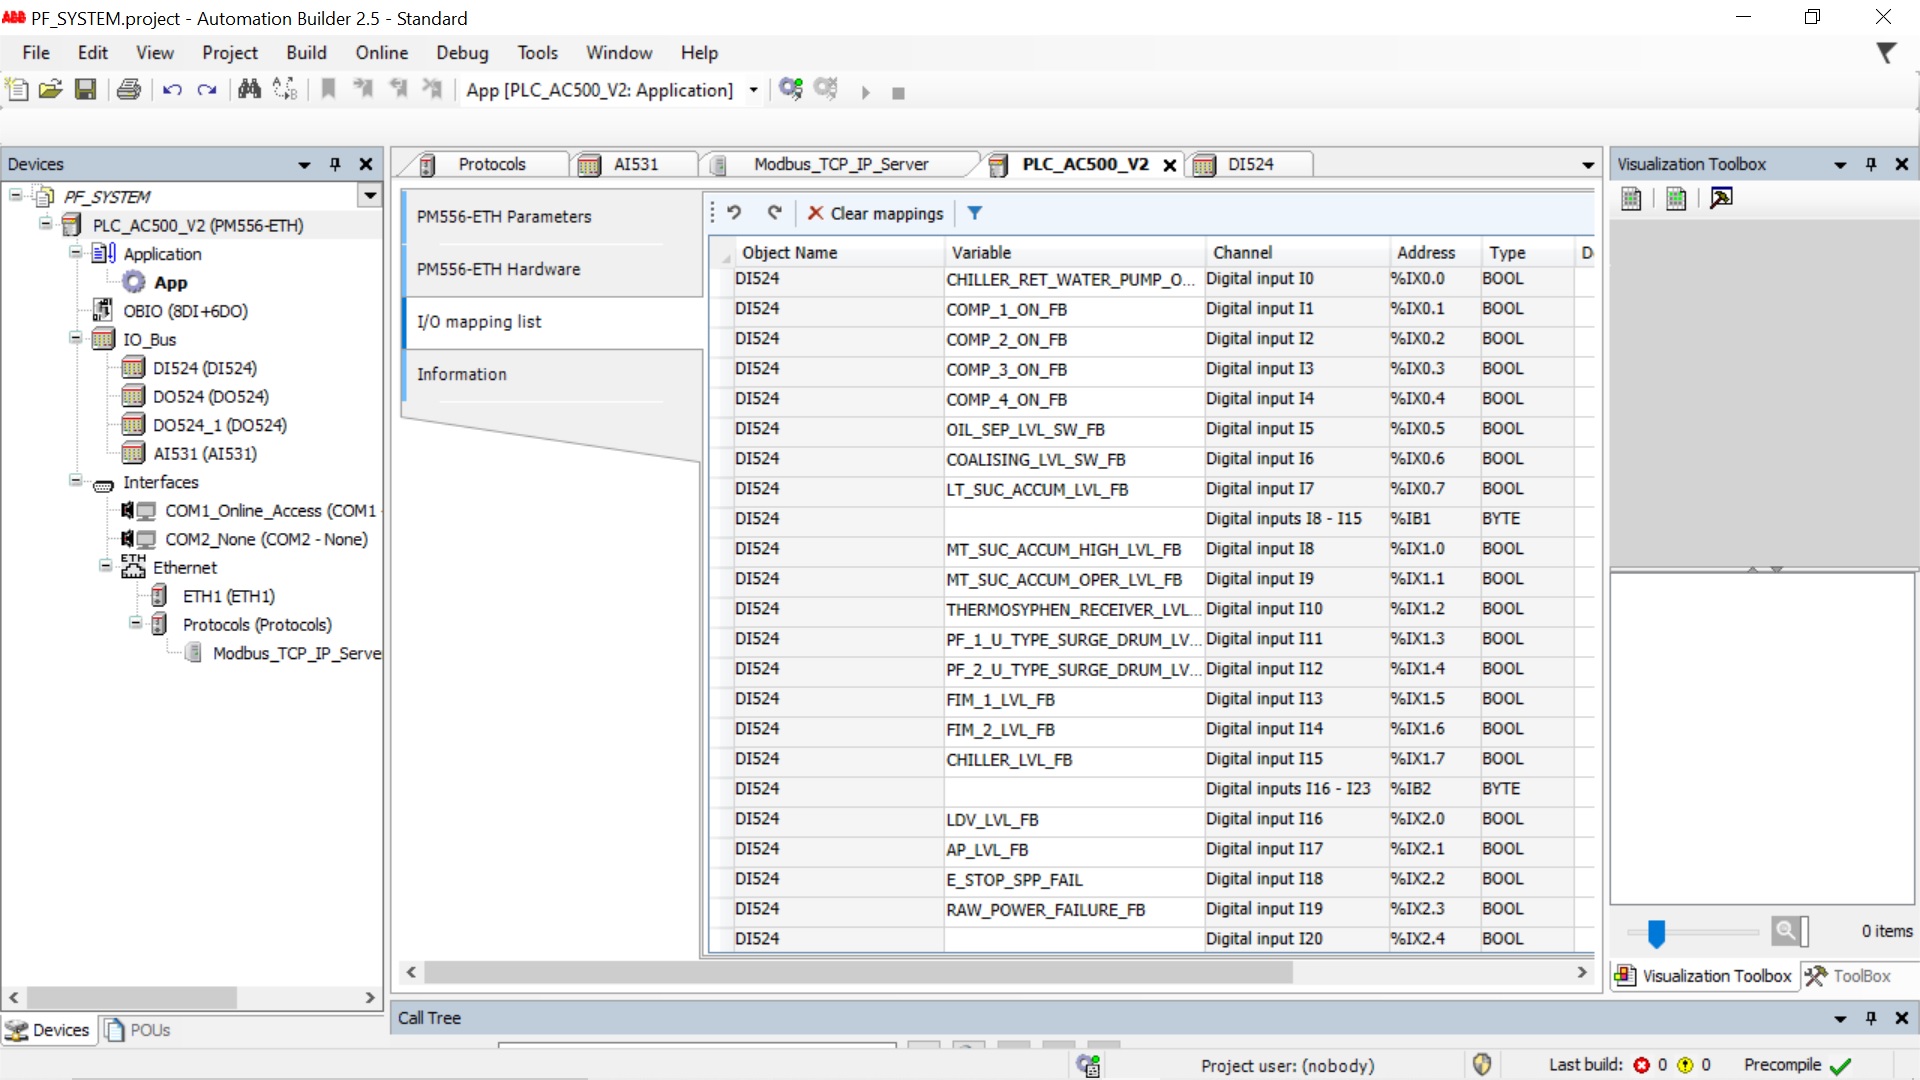
Task: Open the New project icon
Action: [17, 90]
